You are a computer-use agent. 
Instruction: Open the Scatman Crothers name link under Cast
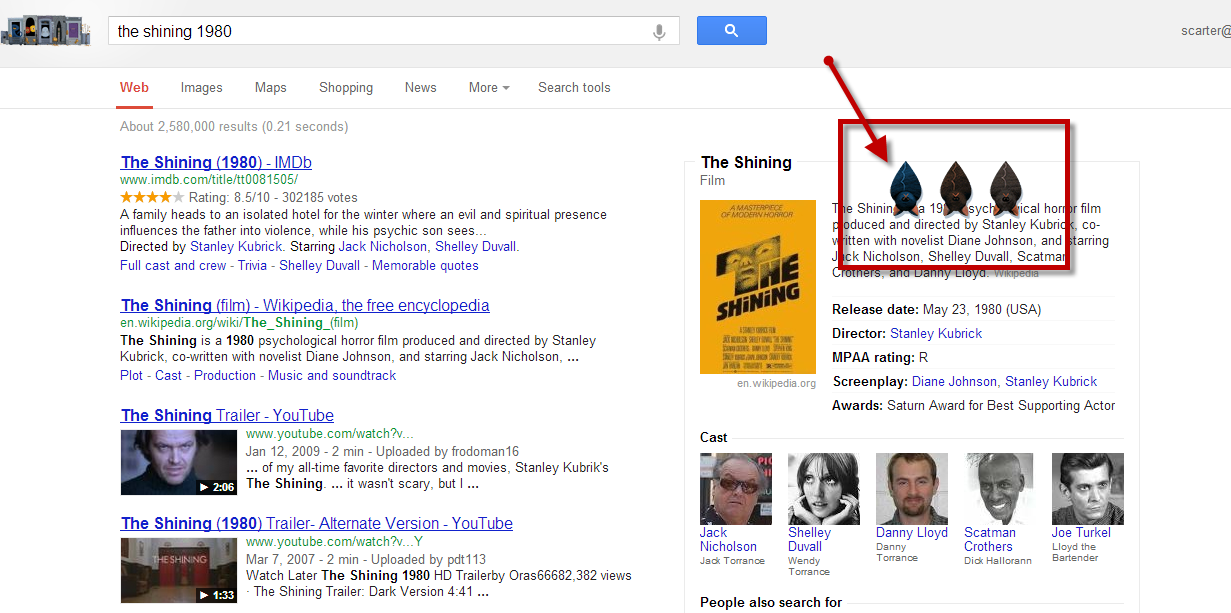click(x=989, y=539)
